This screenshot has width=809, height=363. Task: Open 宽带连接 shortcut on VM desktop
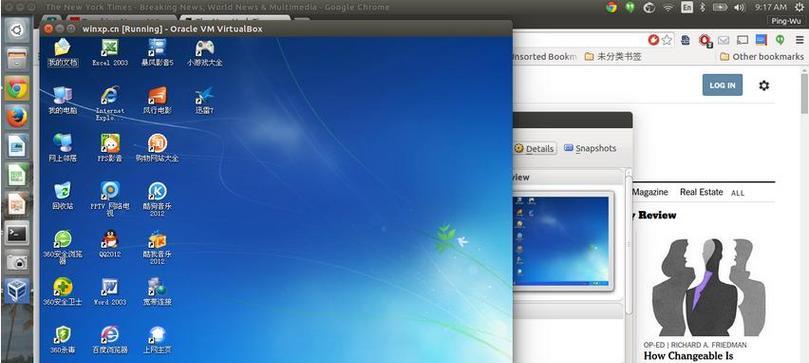(157, 291)
